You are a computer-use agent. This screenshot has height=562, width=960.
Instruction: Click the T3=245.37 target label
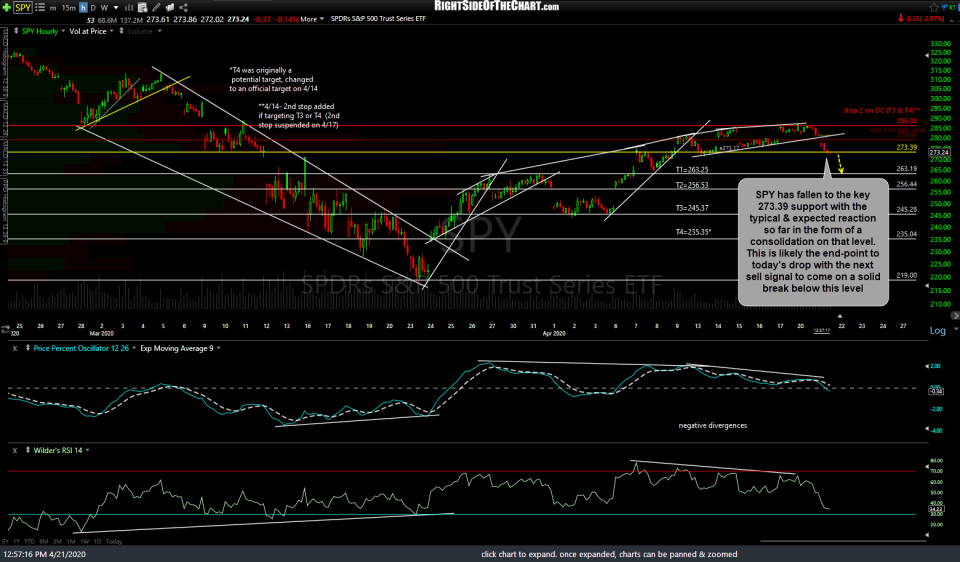point(692,208)
